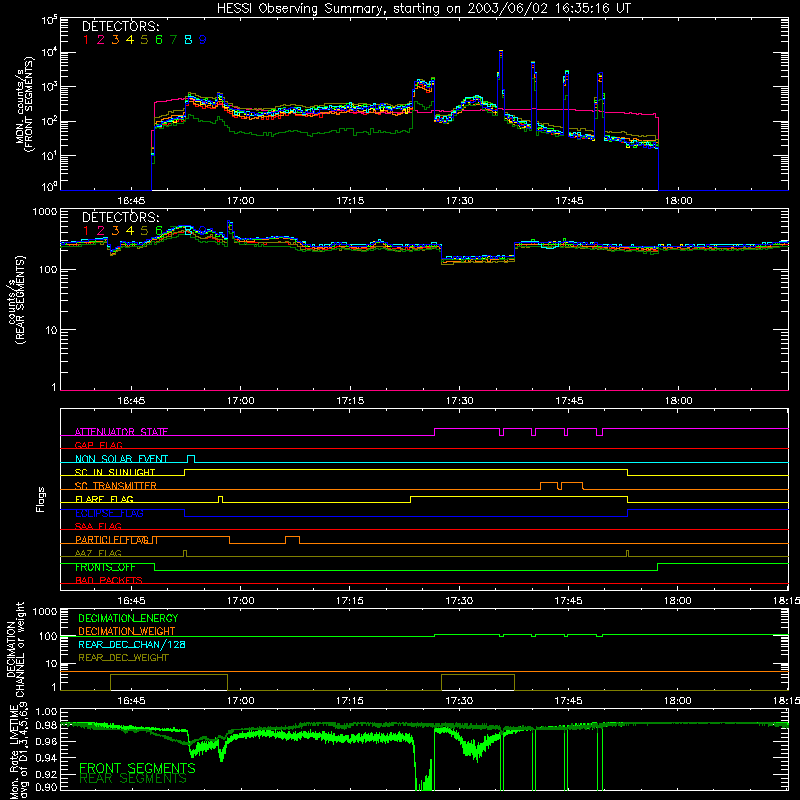Click the 17:15 time label under rear segments plot
Viewport: 800px width, 800px height.
pyautogui.click(x=350, y=401)
